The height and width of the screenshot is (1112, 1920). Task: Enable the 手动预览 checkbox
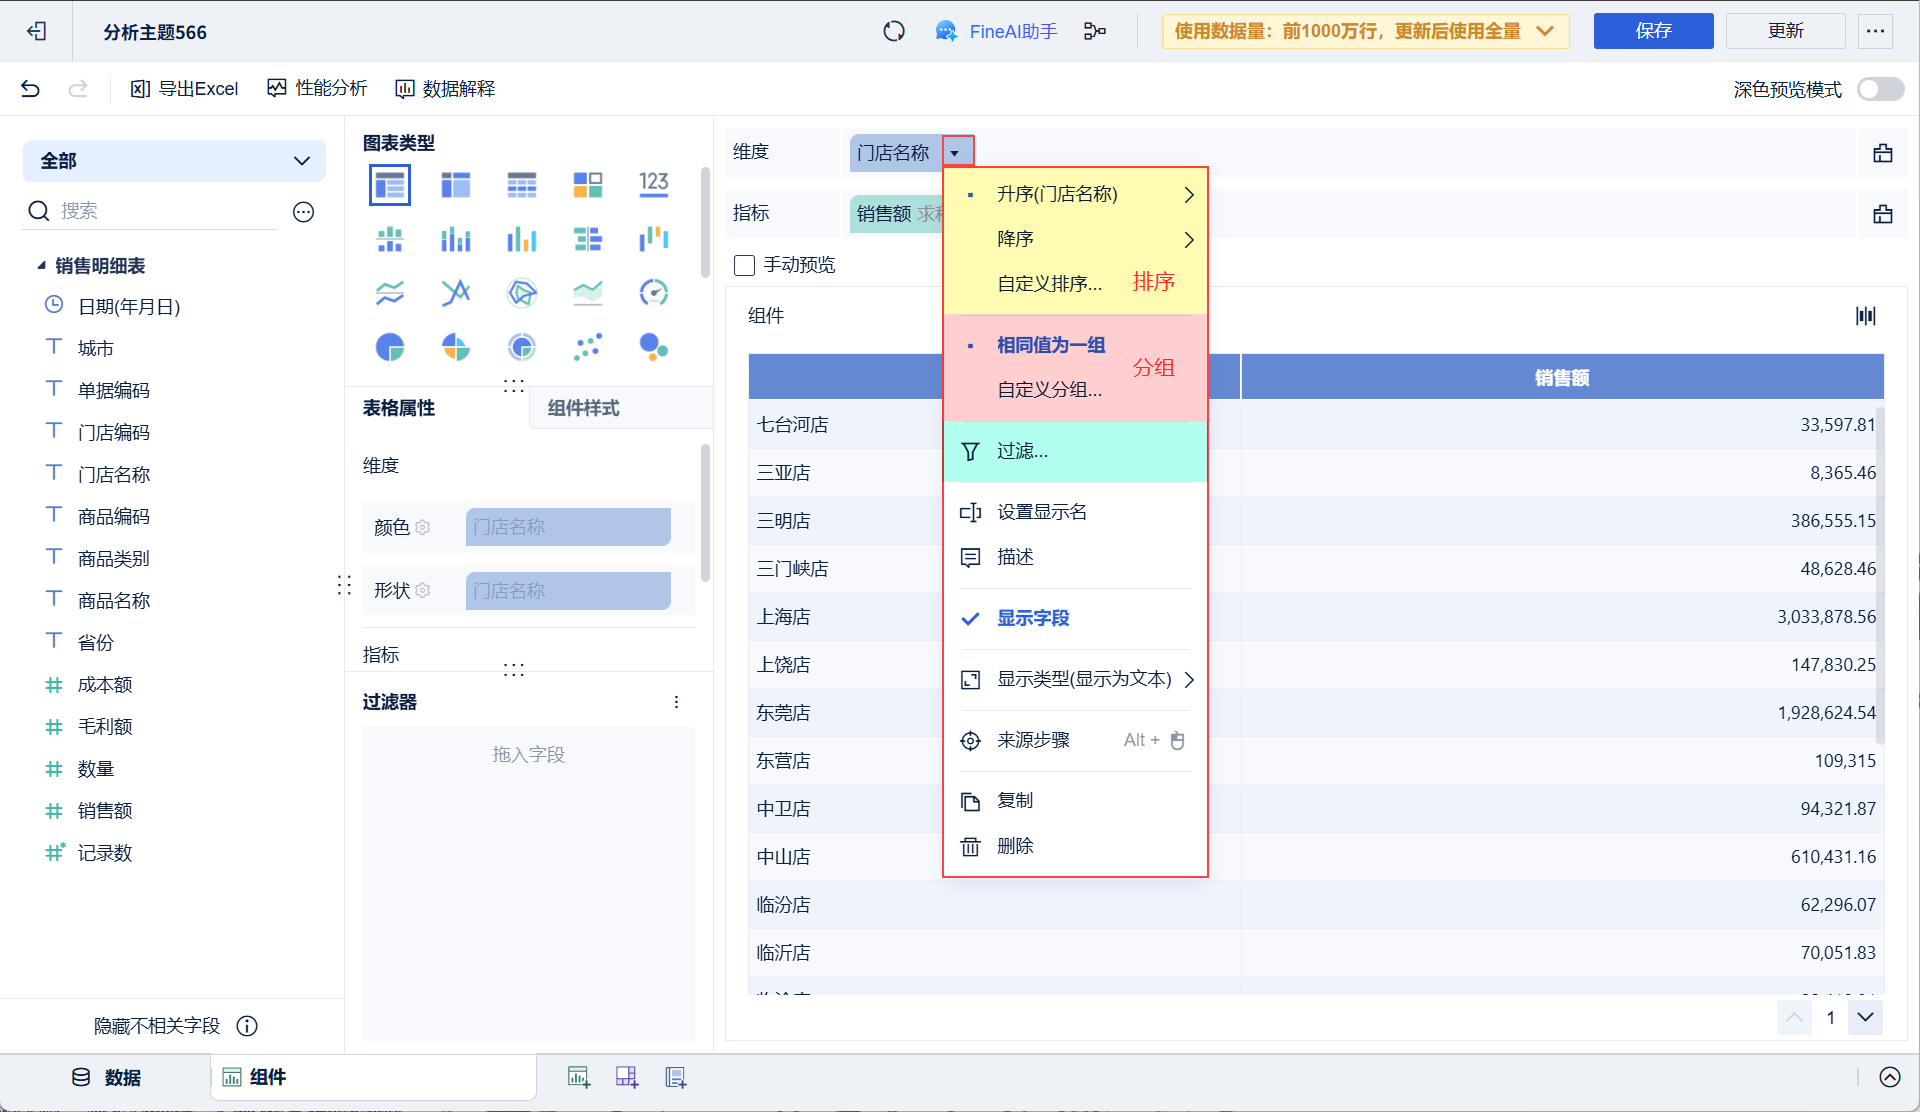pos(744,265)
